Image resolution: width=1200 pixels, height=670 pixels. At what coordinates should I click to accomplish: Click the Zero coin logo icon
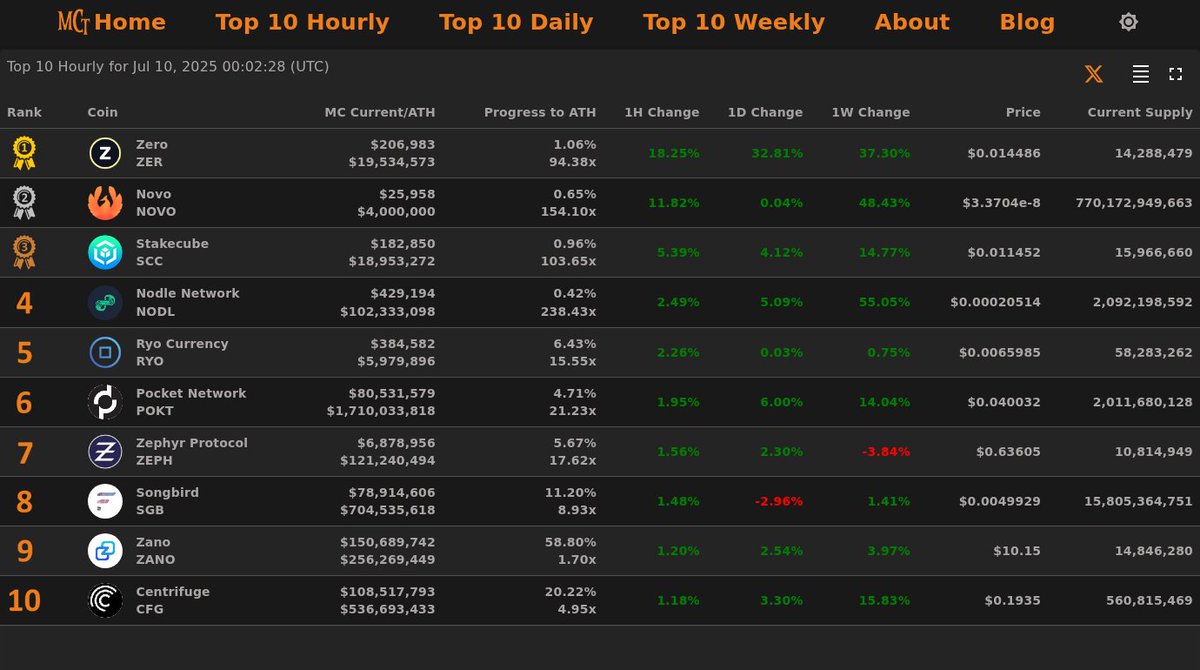104,153
